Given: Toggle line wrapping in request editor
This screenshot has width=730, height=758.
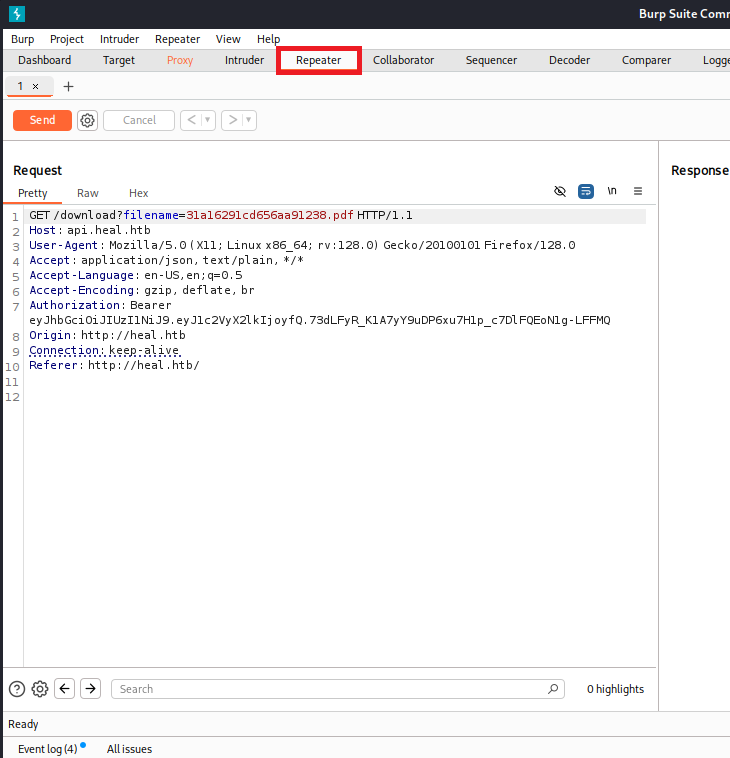Looking at the screenshot, I should 586,191.
